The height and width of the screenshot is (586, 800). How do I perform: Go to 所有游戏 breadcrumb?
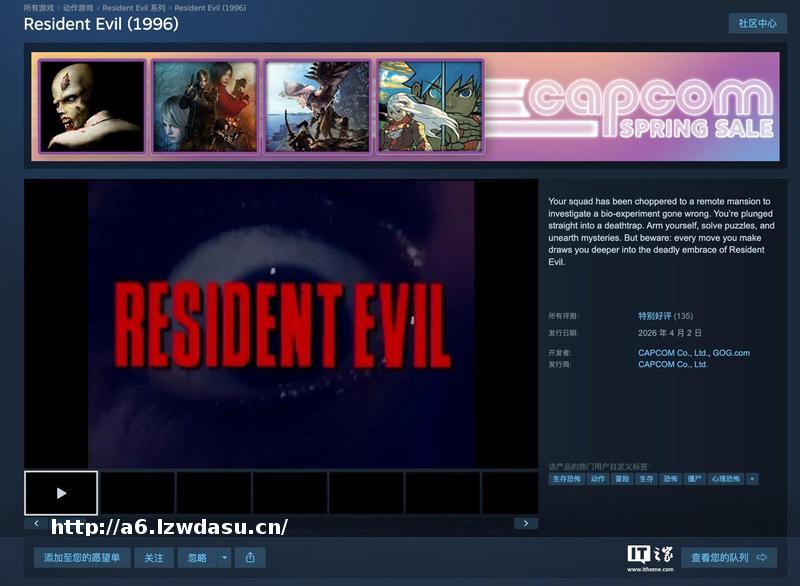pyautogui.click(x=39, y=8)
